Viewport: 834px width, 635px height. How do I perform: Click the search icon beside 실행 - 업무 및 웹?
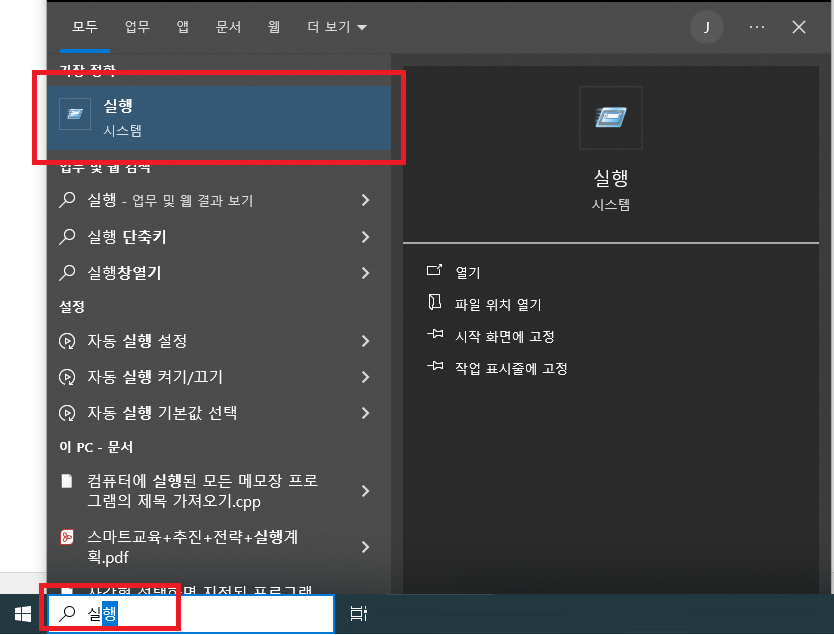67,200
